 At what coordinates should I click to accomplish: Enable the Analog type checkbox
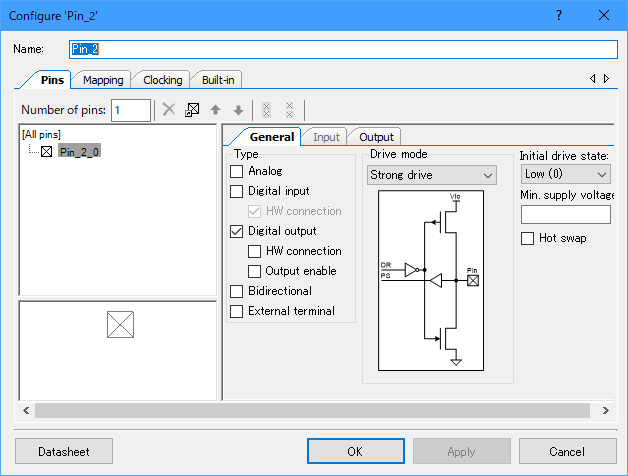click(237, 171)
